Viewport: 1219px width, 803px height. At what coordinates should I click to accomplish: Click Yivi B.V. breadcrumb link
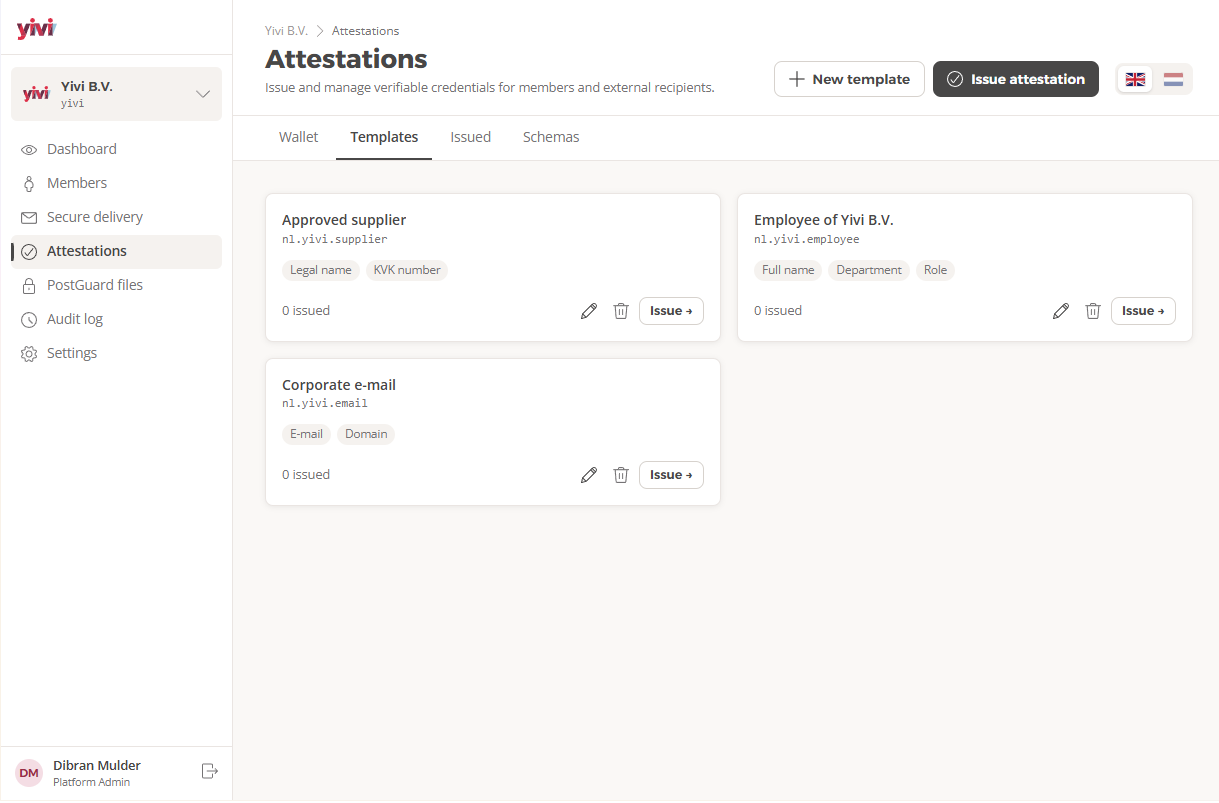point(286,31)
